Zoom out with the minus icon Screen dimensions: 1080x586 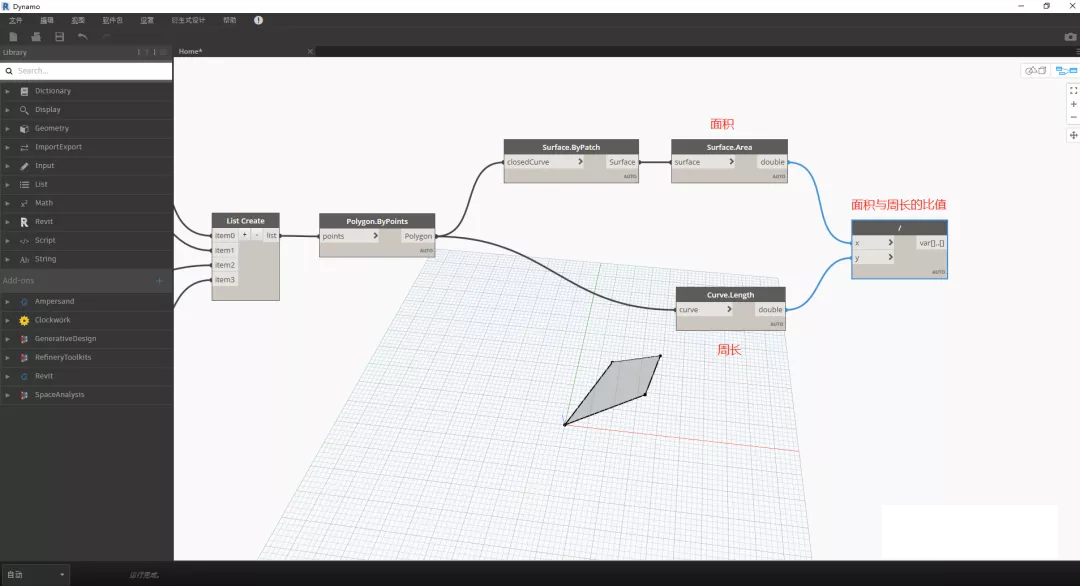point(1073,118)
